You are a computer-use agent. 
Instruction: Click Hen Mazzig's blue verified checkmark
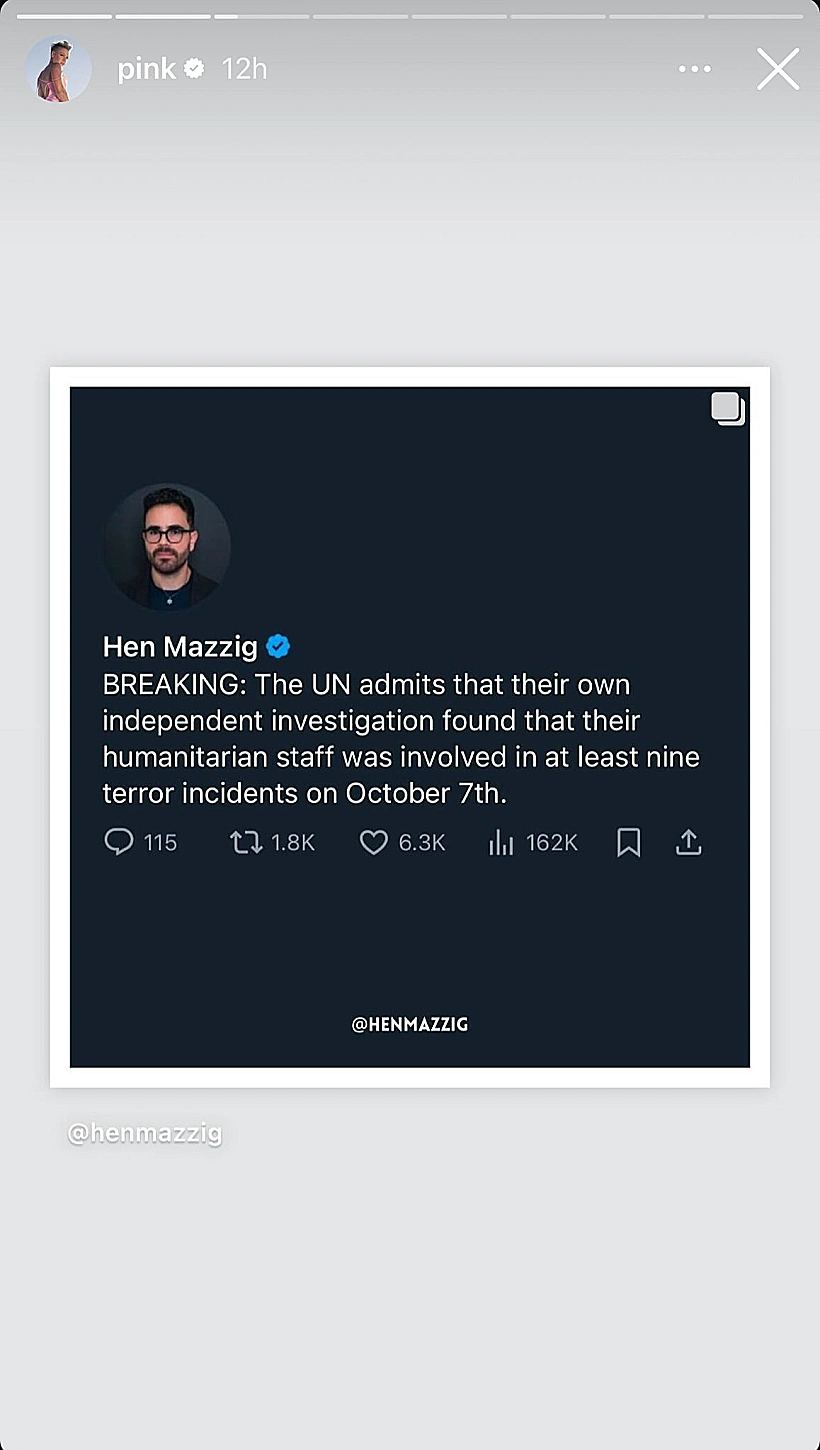(278, 647)
